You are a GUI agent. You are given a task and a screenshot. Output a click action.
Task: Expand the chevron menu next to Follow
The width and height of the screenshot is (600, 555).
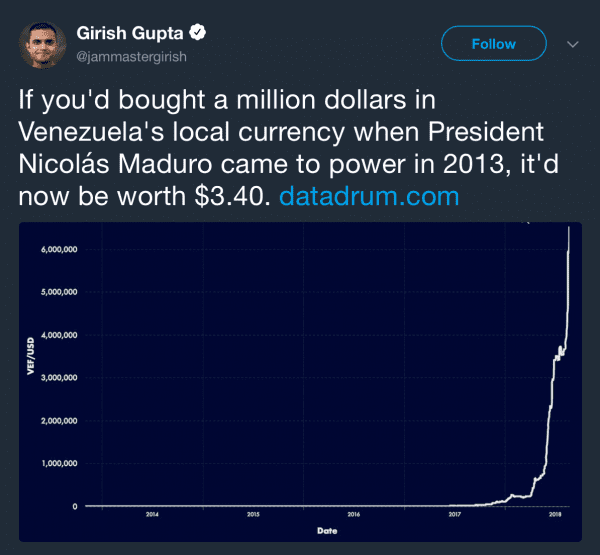[573, 44]
